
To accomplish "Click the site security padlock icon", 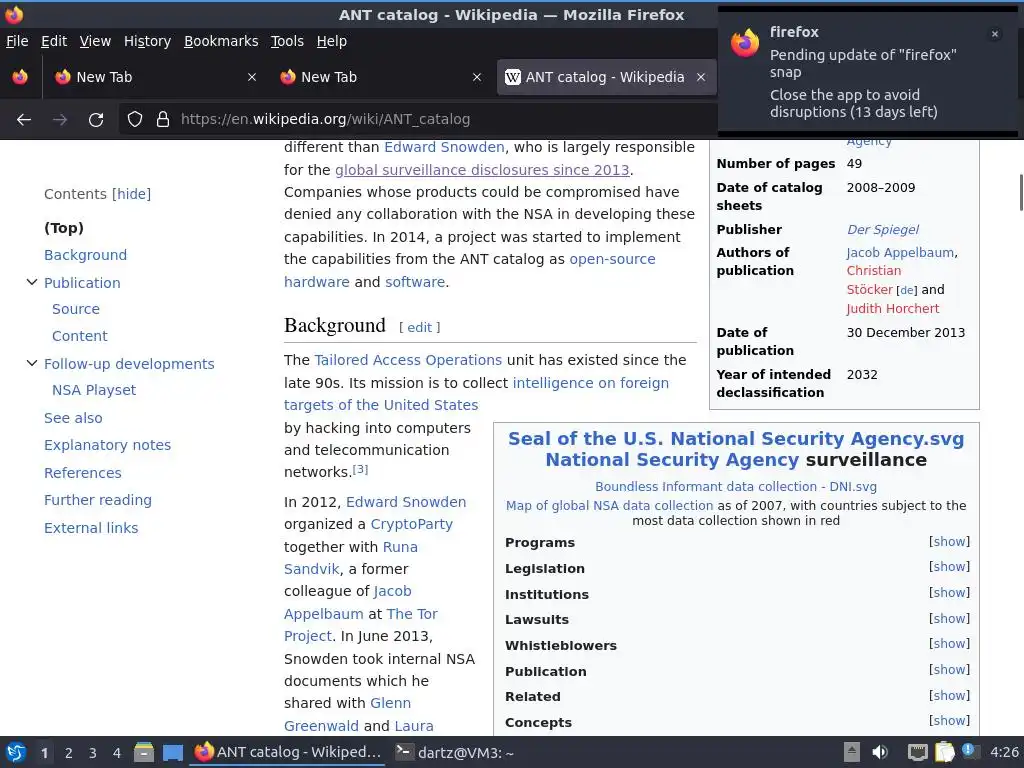I will [x=163, y=120].
